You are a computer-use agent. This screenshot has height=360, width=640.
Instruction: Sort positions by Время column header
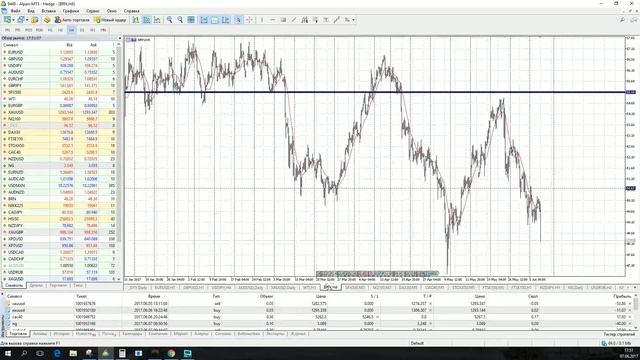click(154, 296)
